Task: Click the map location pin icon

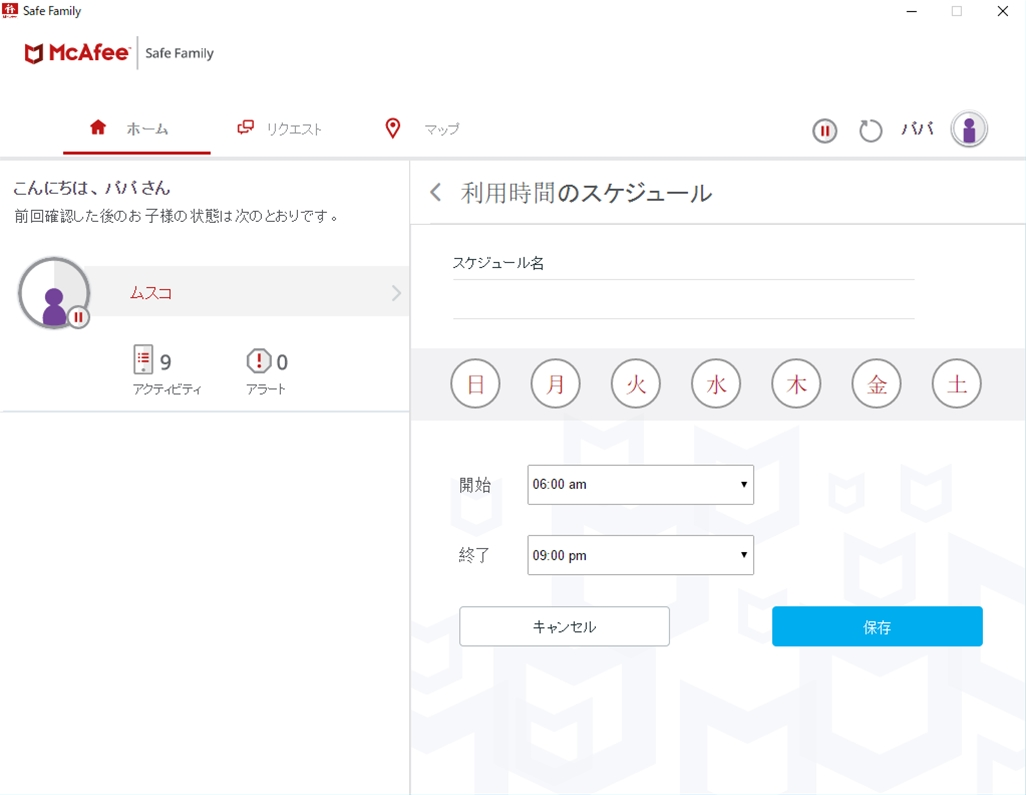Action: [393, 128]
